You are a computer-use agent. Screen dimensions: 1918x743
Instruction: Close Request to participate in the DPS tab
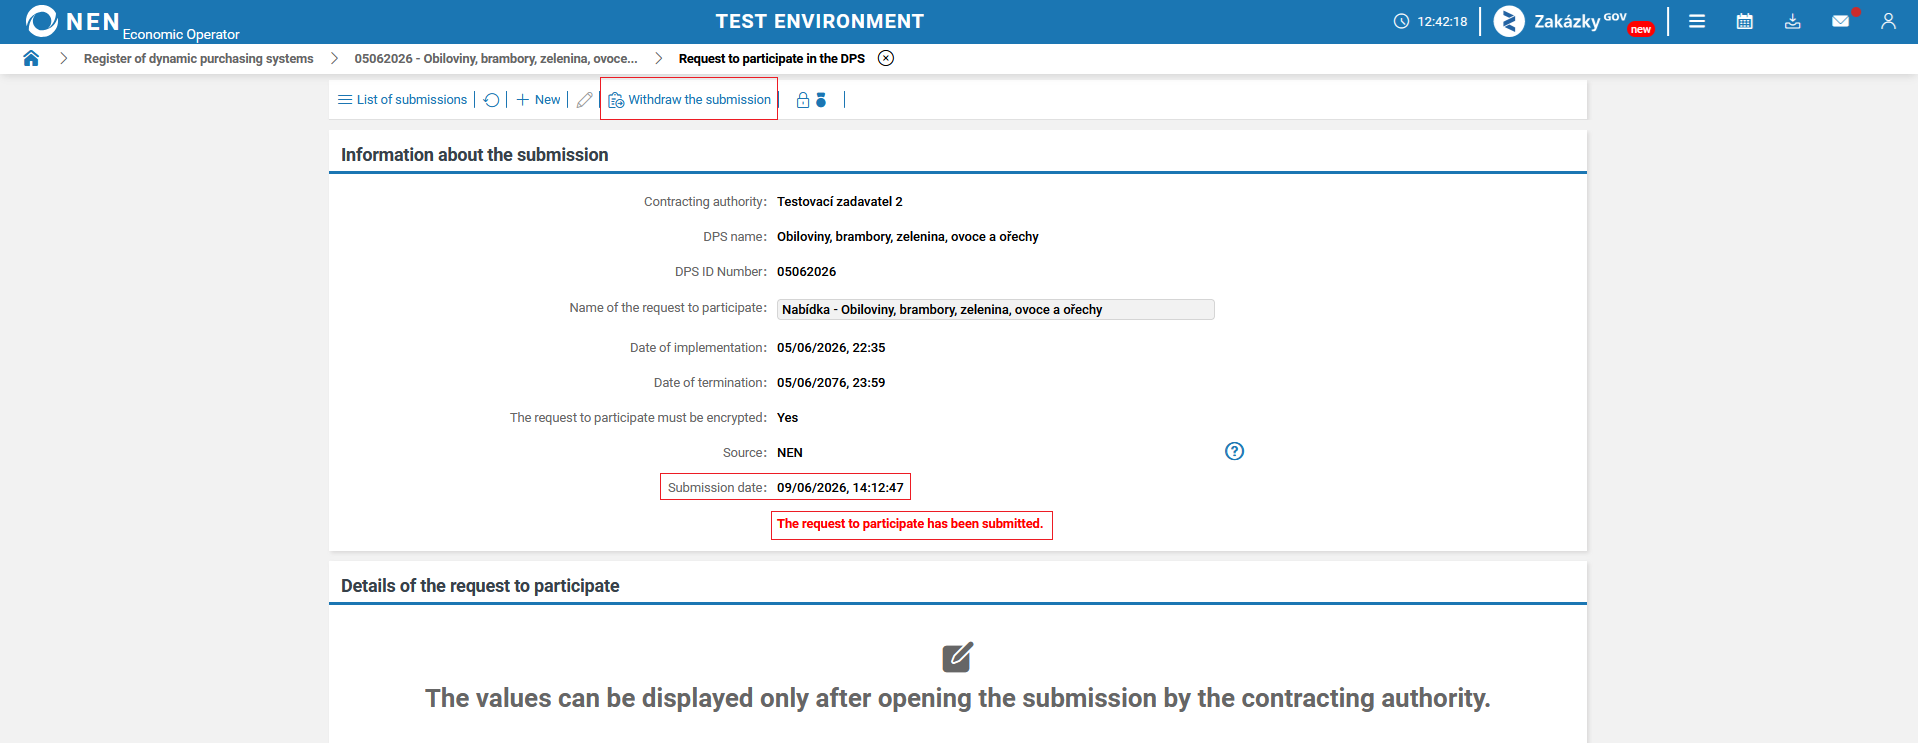click(886, 58)
